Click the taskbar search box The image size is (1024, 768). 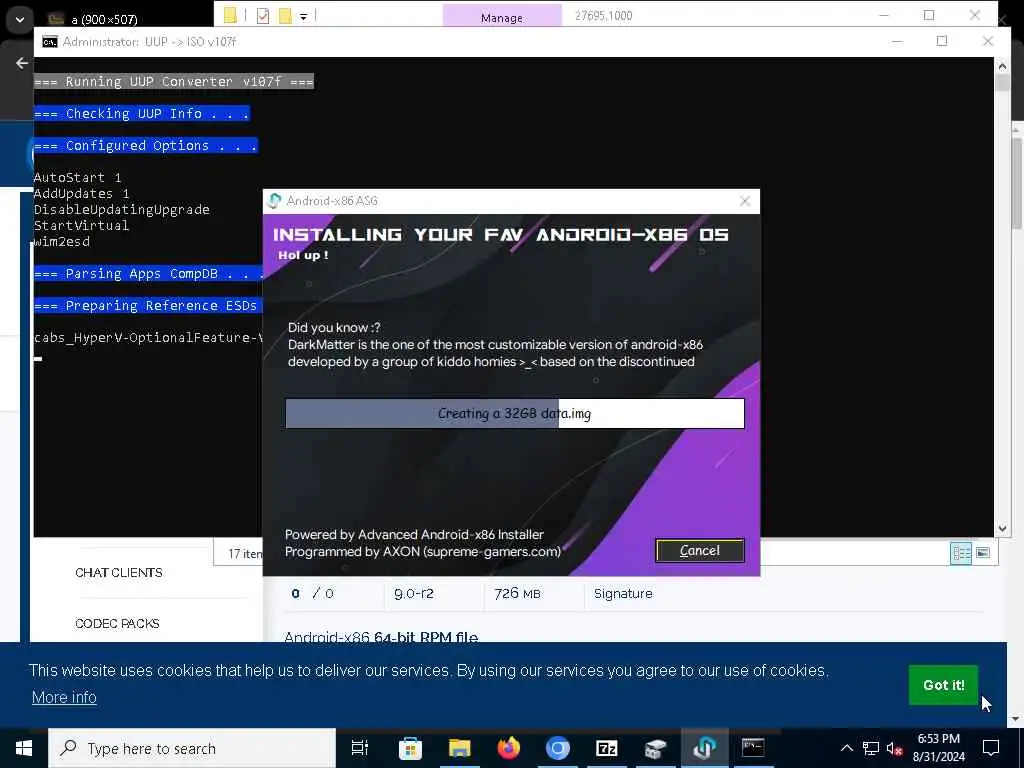(x=192, y=748)
